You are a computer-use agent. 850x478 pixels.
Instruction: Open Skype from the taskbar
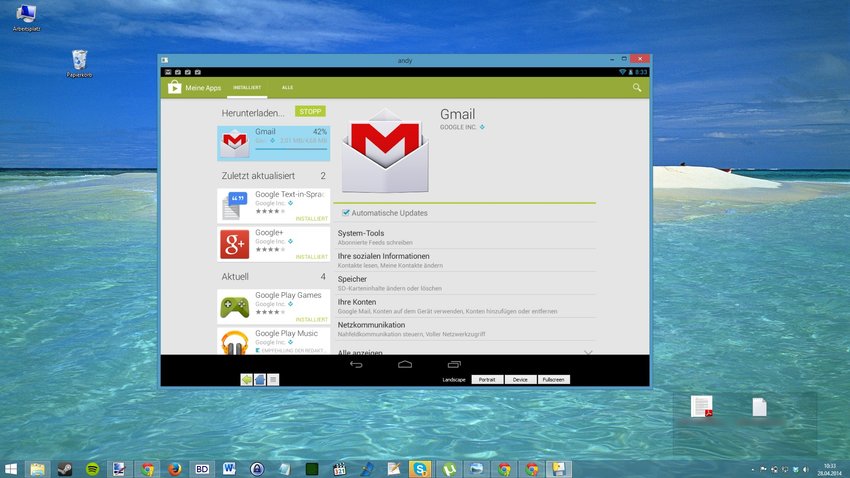[x=421, y=469]
